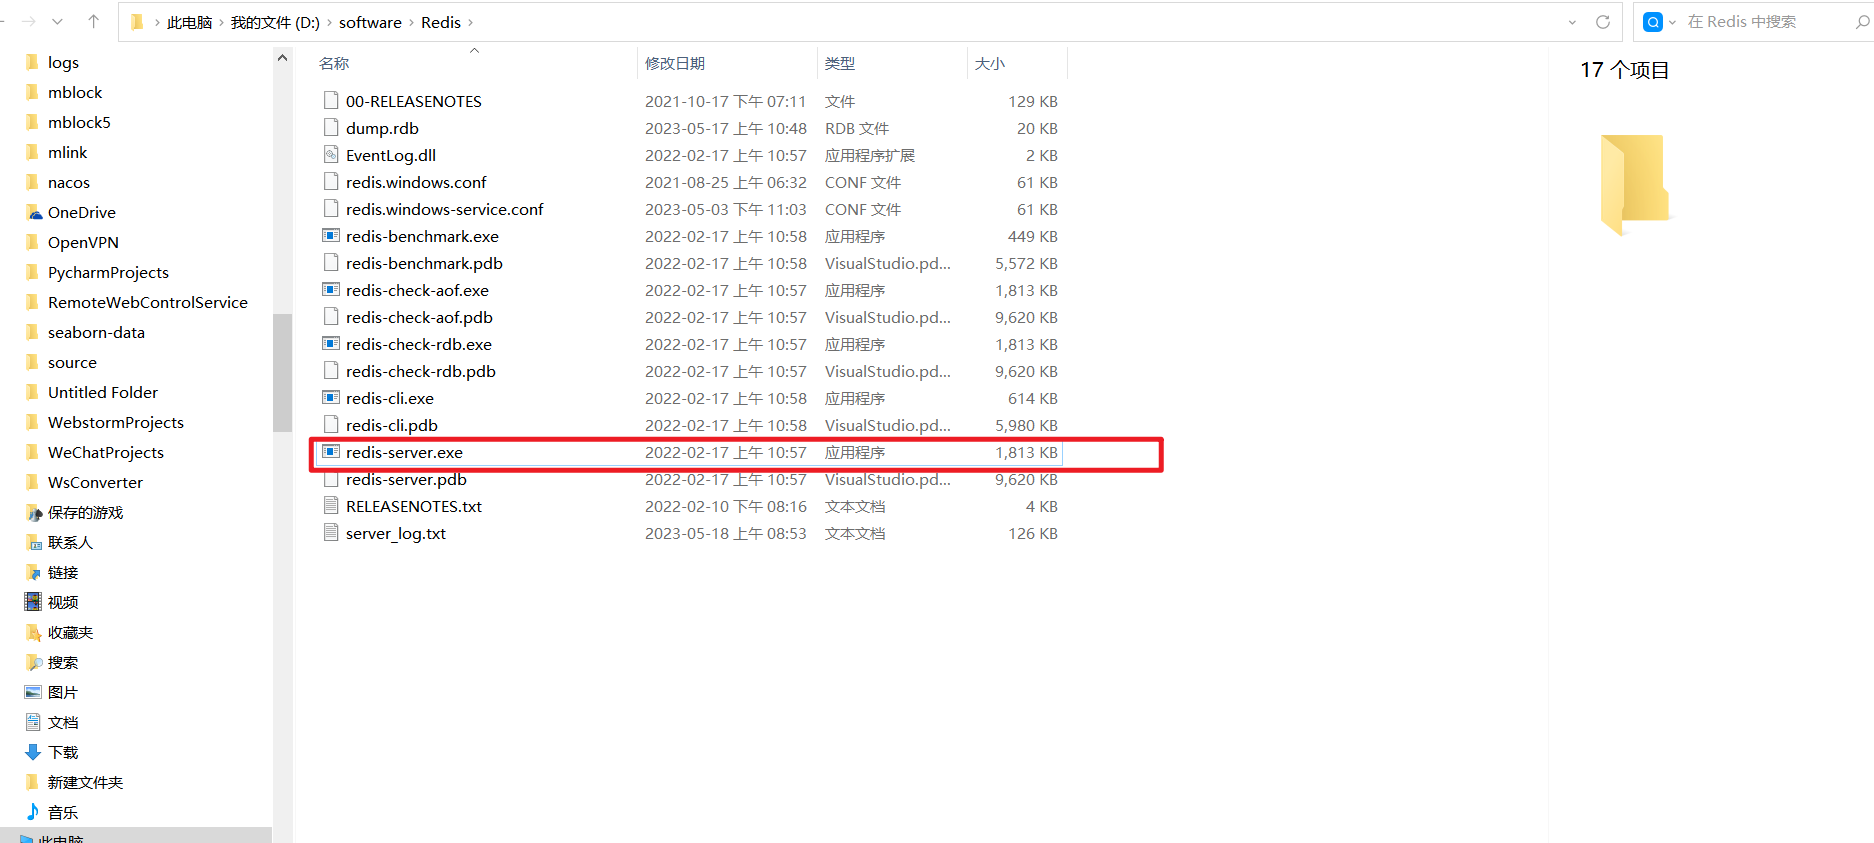Open WebstormProjects in the navigation tree
Viewport: 1874px width, 843px height.
click(x=116, y=422)
